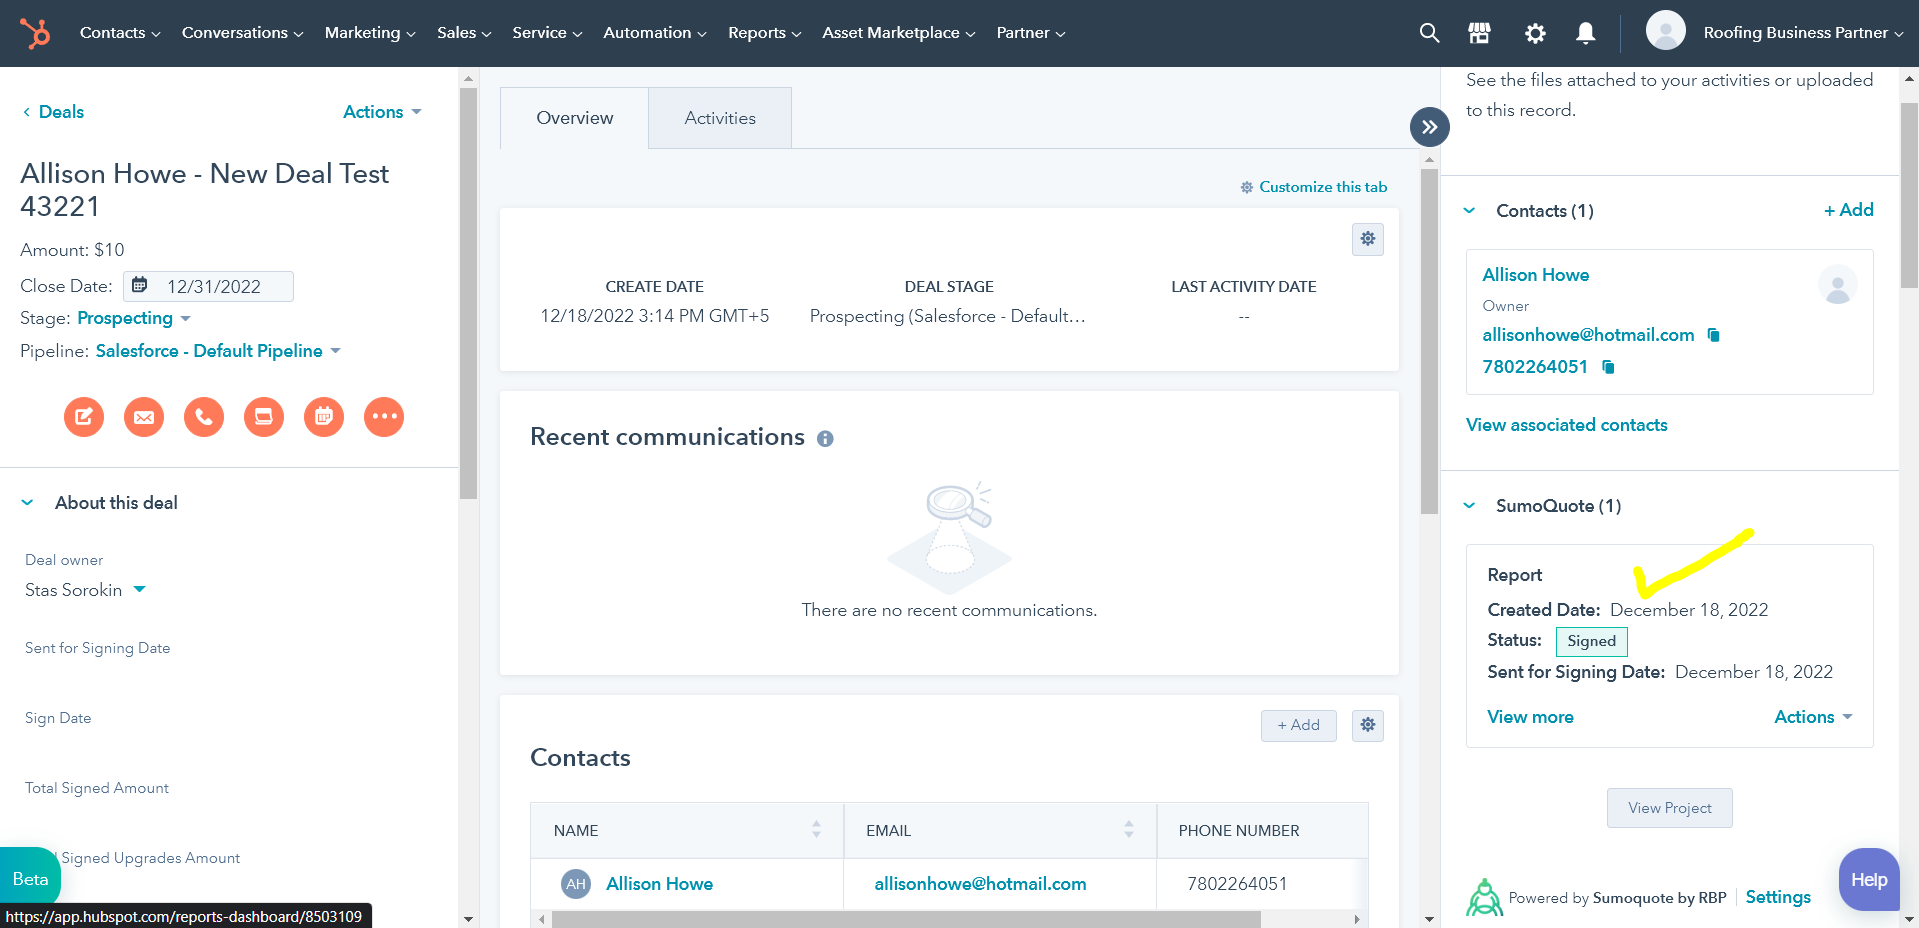Click the Close Date input field

point(208,286)
